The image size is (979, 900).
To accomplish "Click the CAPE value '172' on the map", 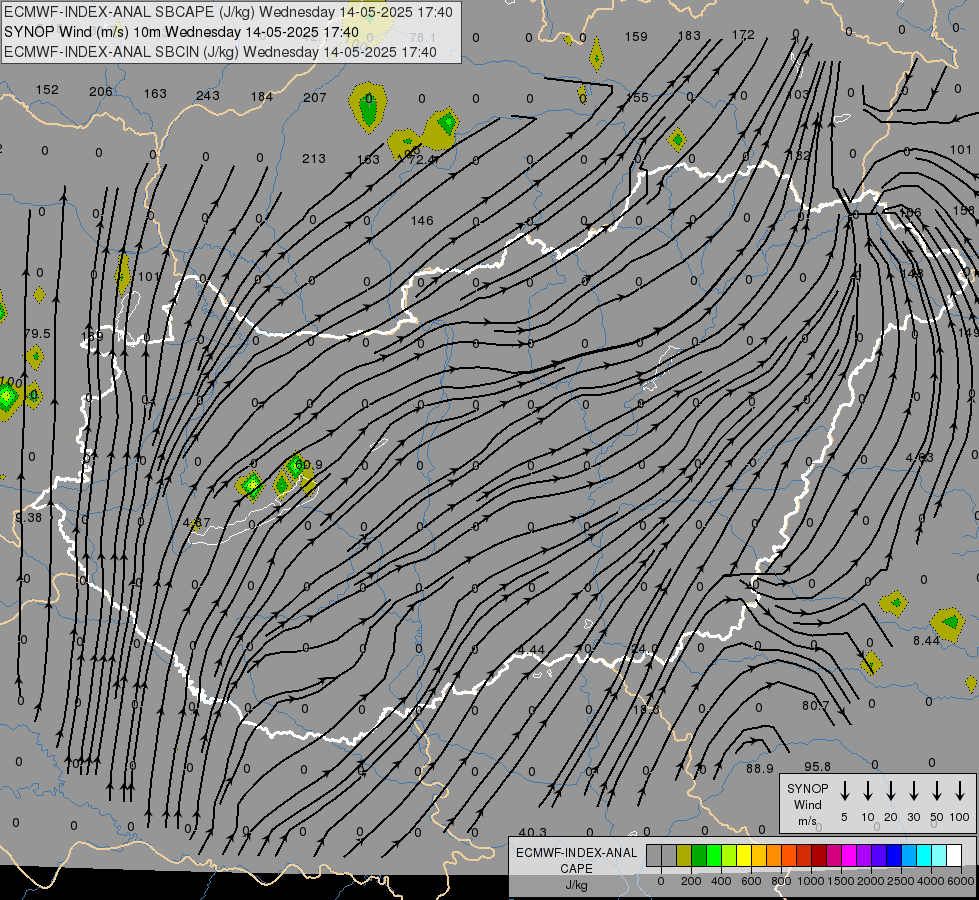I will [x=743, y=35].
